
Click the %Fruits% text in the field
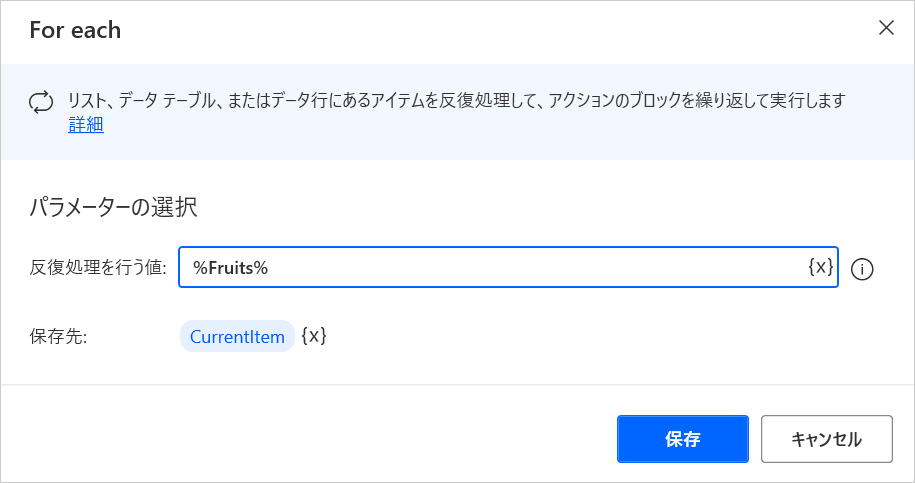pos(230,268)
